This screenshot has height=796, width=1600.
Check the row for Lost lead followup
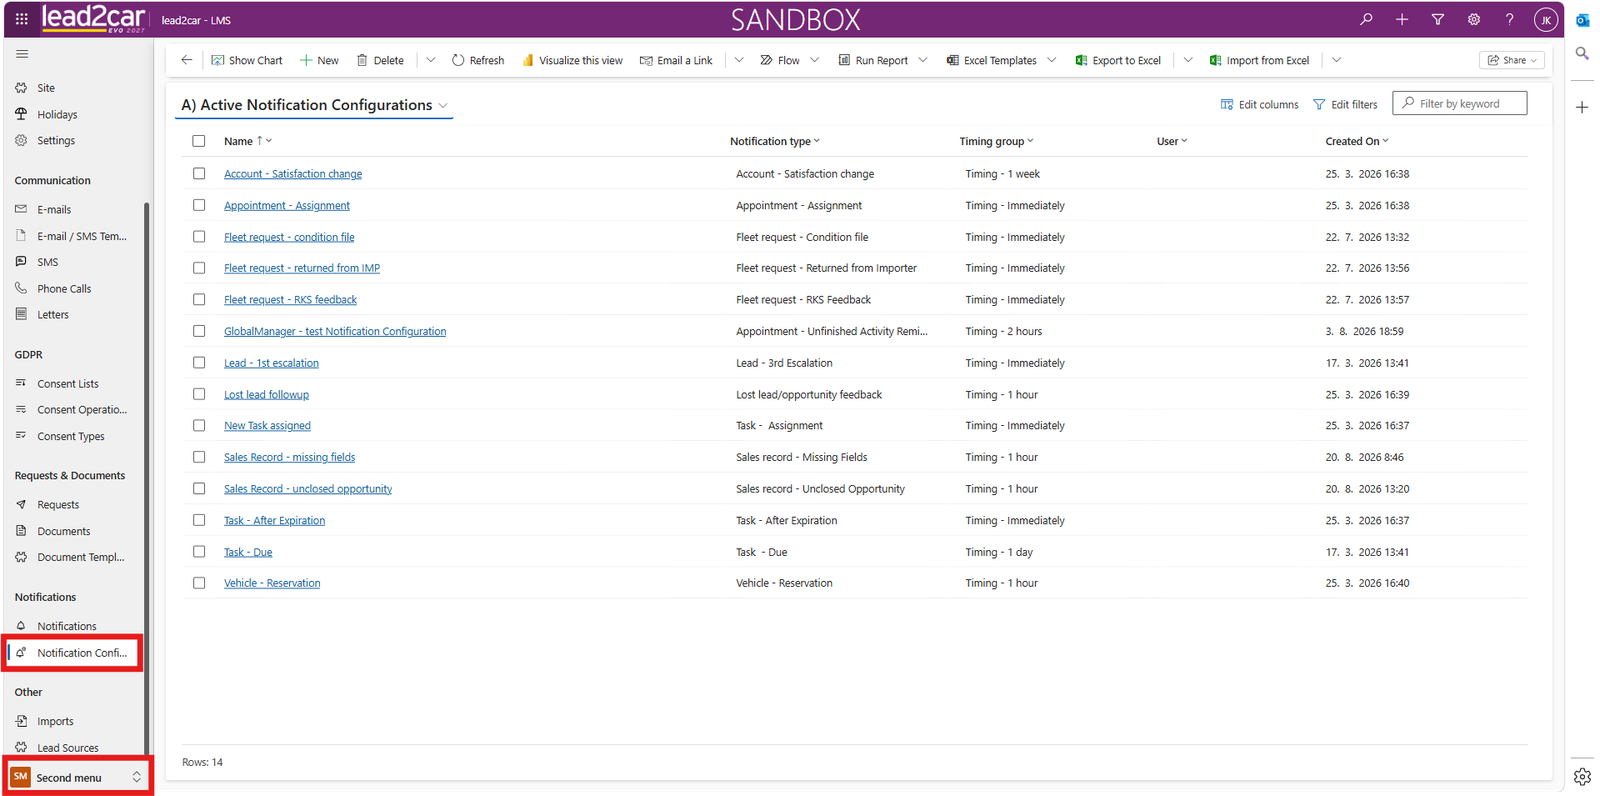[x=199, y=394]
